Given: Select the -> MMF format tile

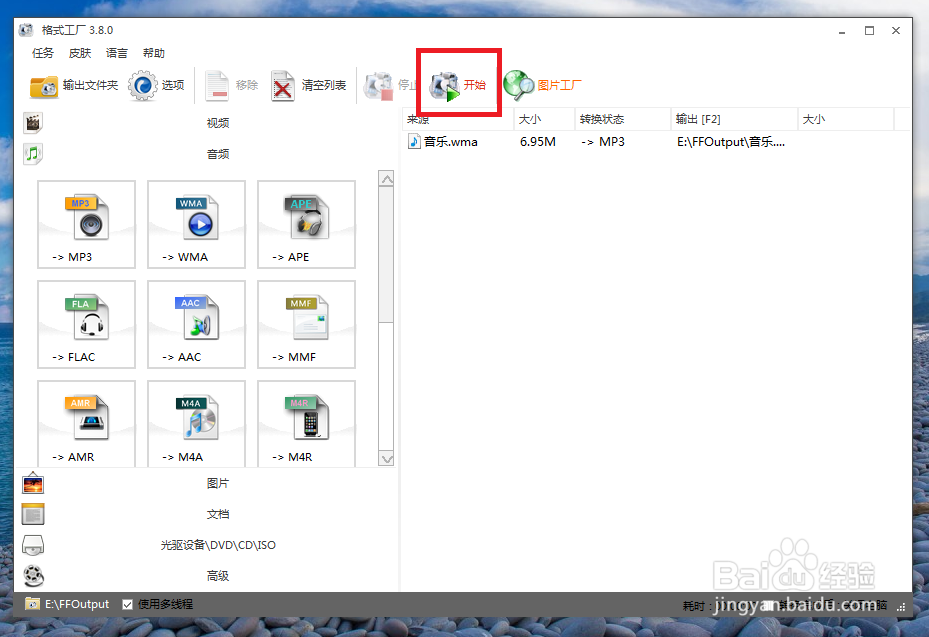Looking at the screenshot, I should (306, 324).
